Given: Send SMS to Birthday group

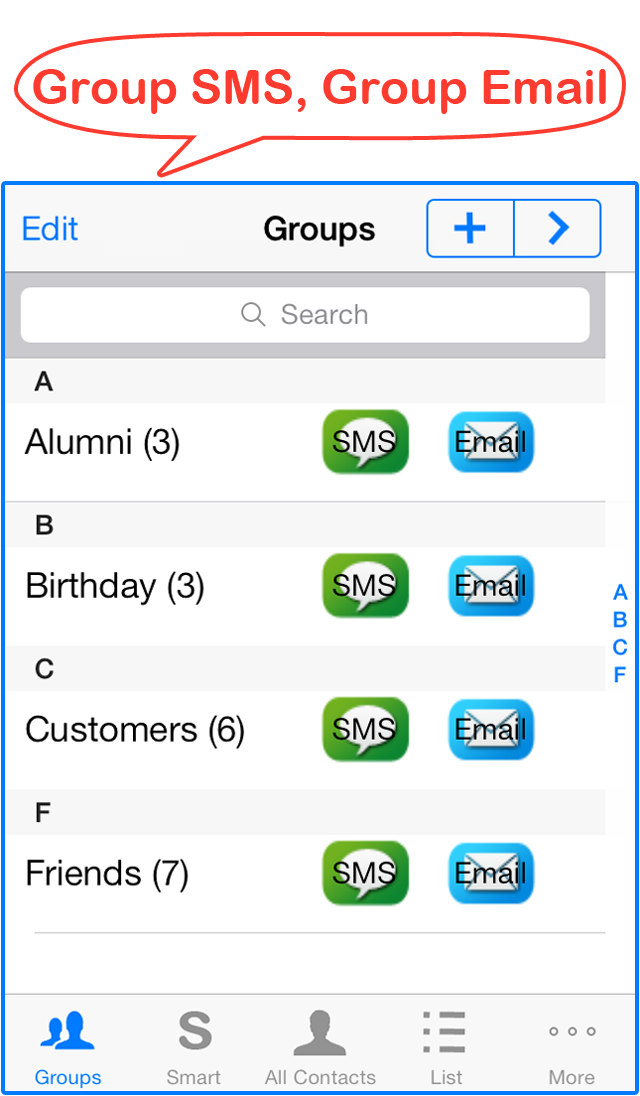Looking at the screenshot, I should (x=365, y=585).
